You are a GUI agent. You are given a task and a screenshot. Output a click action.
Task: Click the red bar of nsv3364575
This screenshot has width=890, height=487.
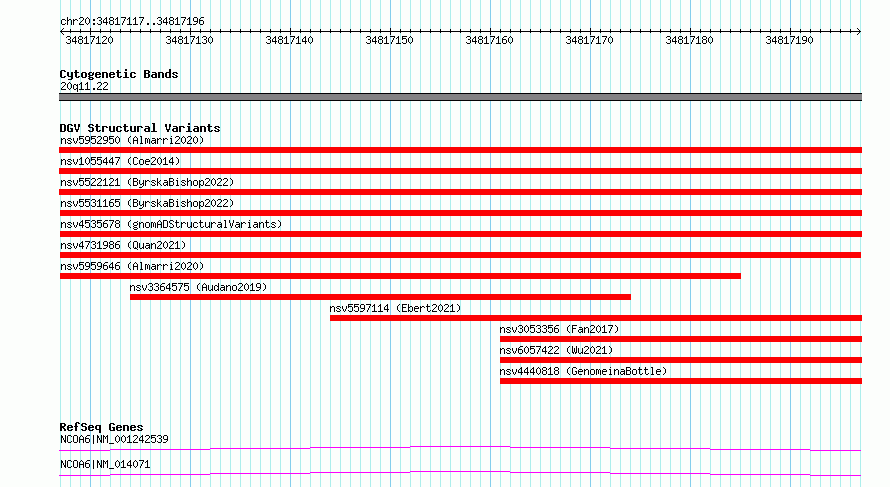click(x=380, y=297)
